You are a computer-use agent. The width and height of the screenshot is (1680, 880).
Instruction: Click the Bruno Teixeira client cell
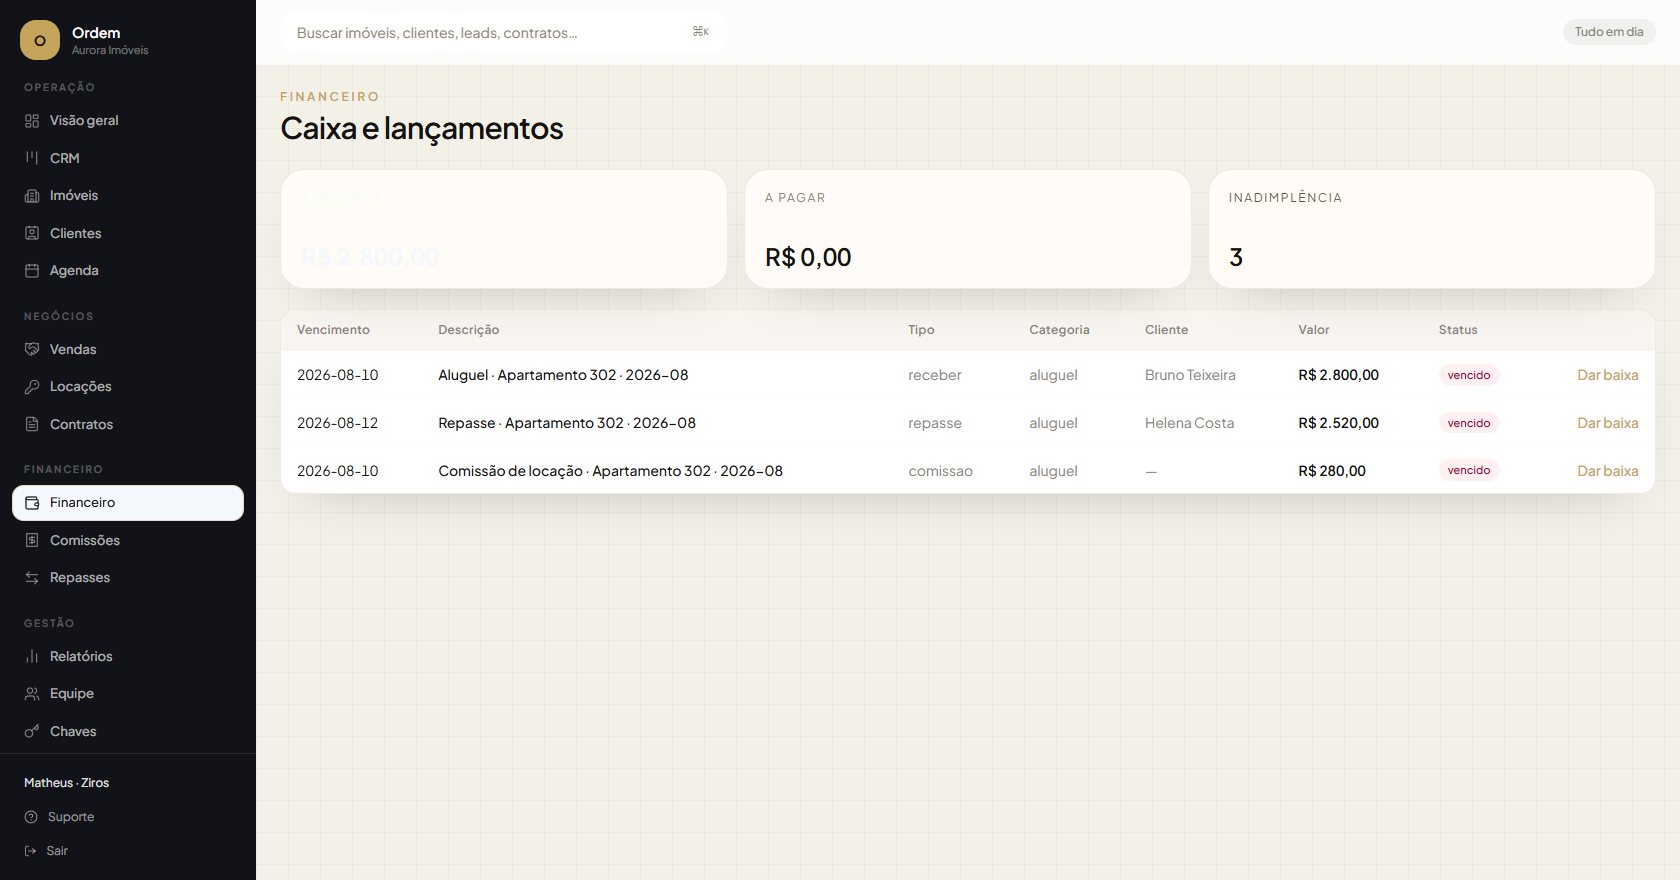1190,375
